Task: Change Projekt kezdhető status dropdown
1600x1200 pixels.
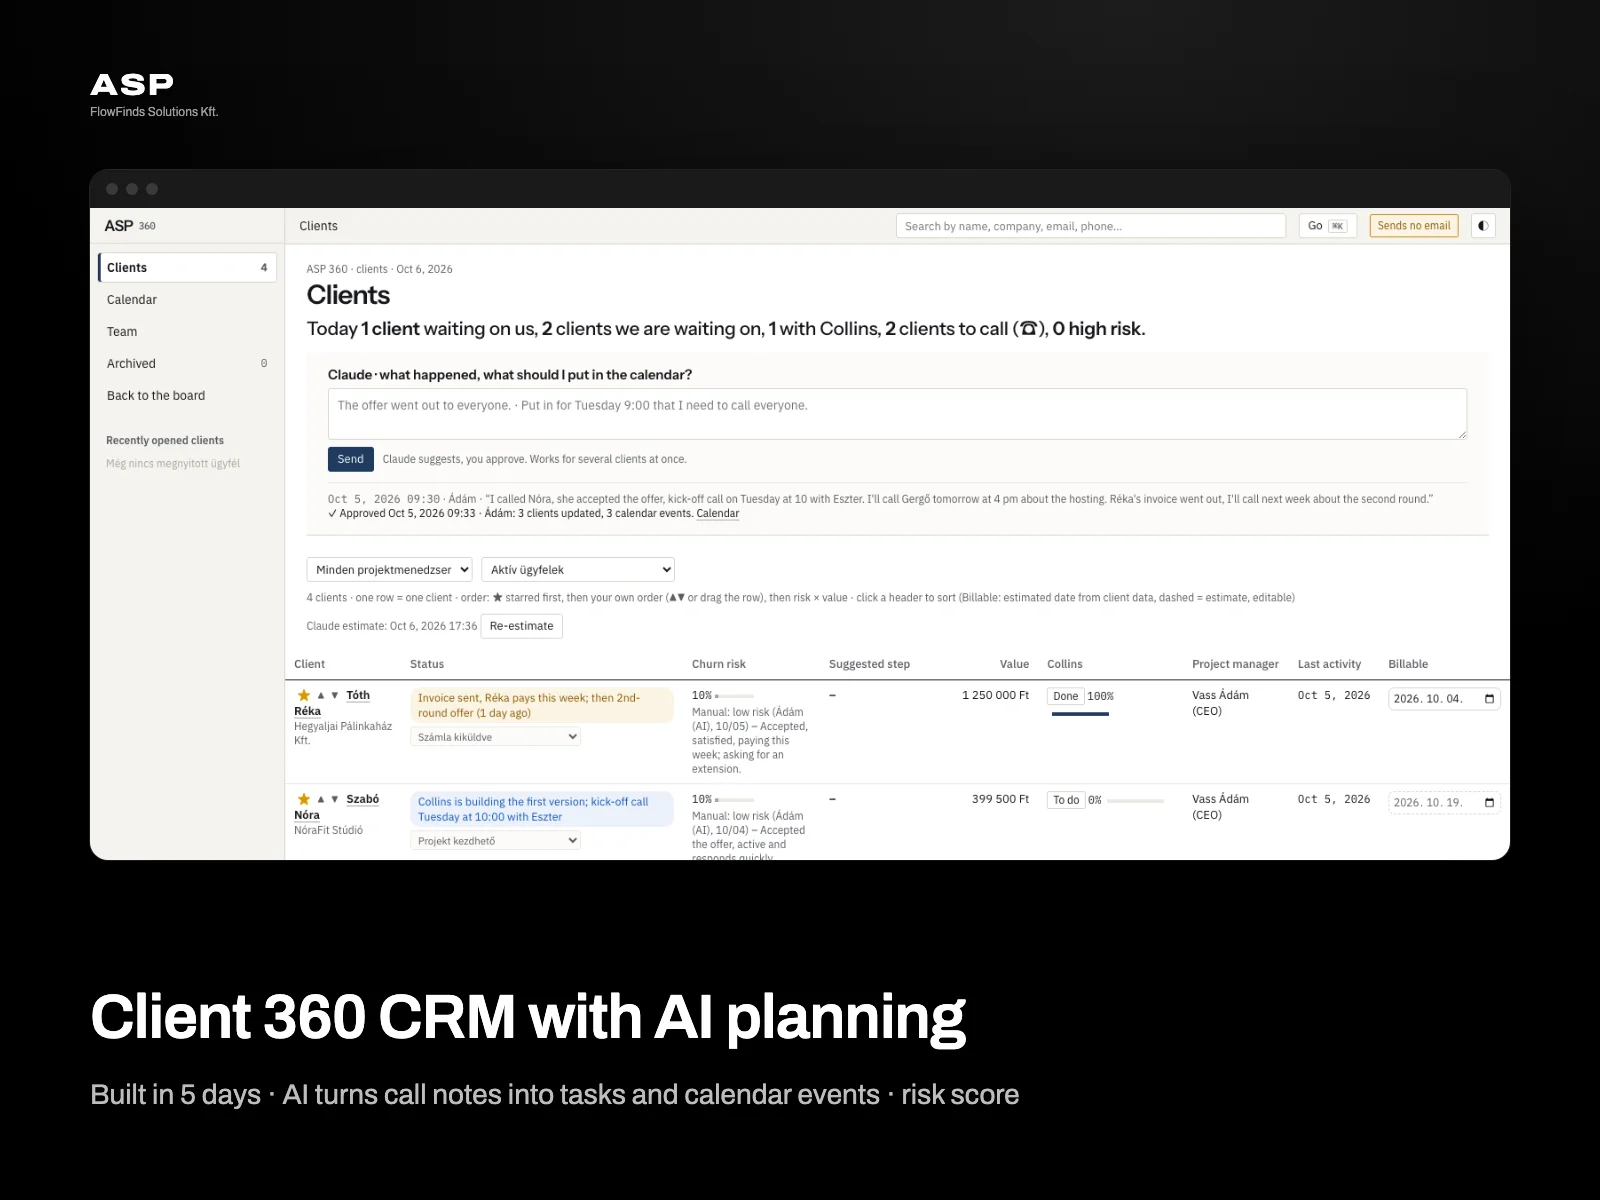Action: pos(495,841)
